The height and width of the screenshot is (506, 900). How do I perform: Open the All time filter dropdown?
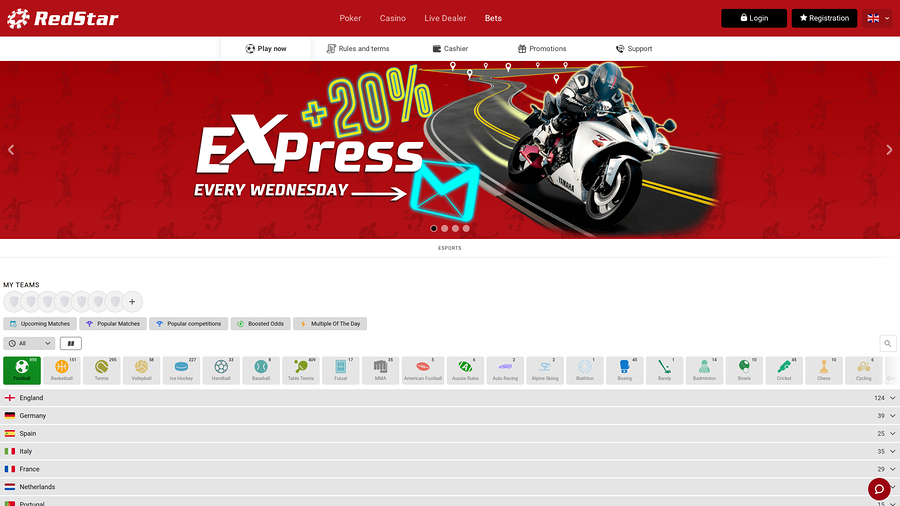29,344
